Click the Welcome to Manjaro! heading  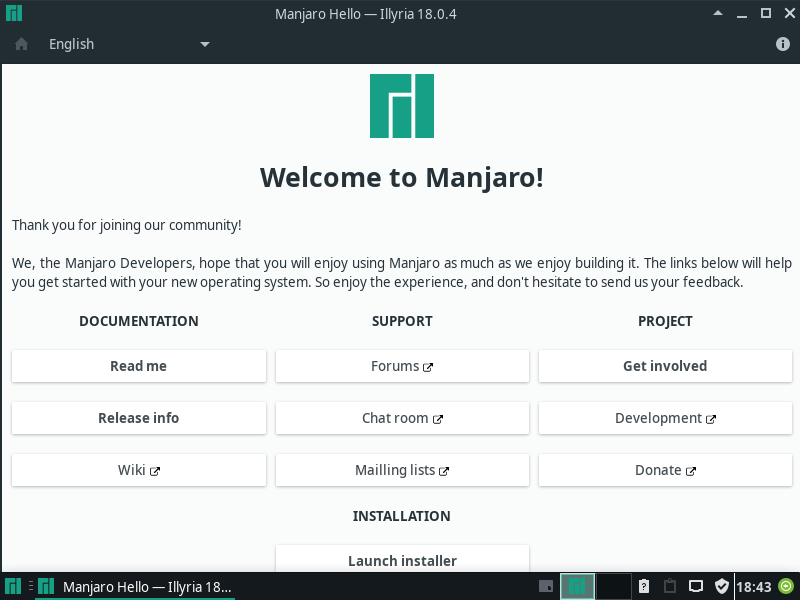tap(402, 178)
